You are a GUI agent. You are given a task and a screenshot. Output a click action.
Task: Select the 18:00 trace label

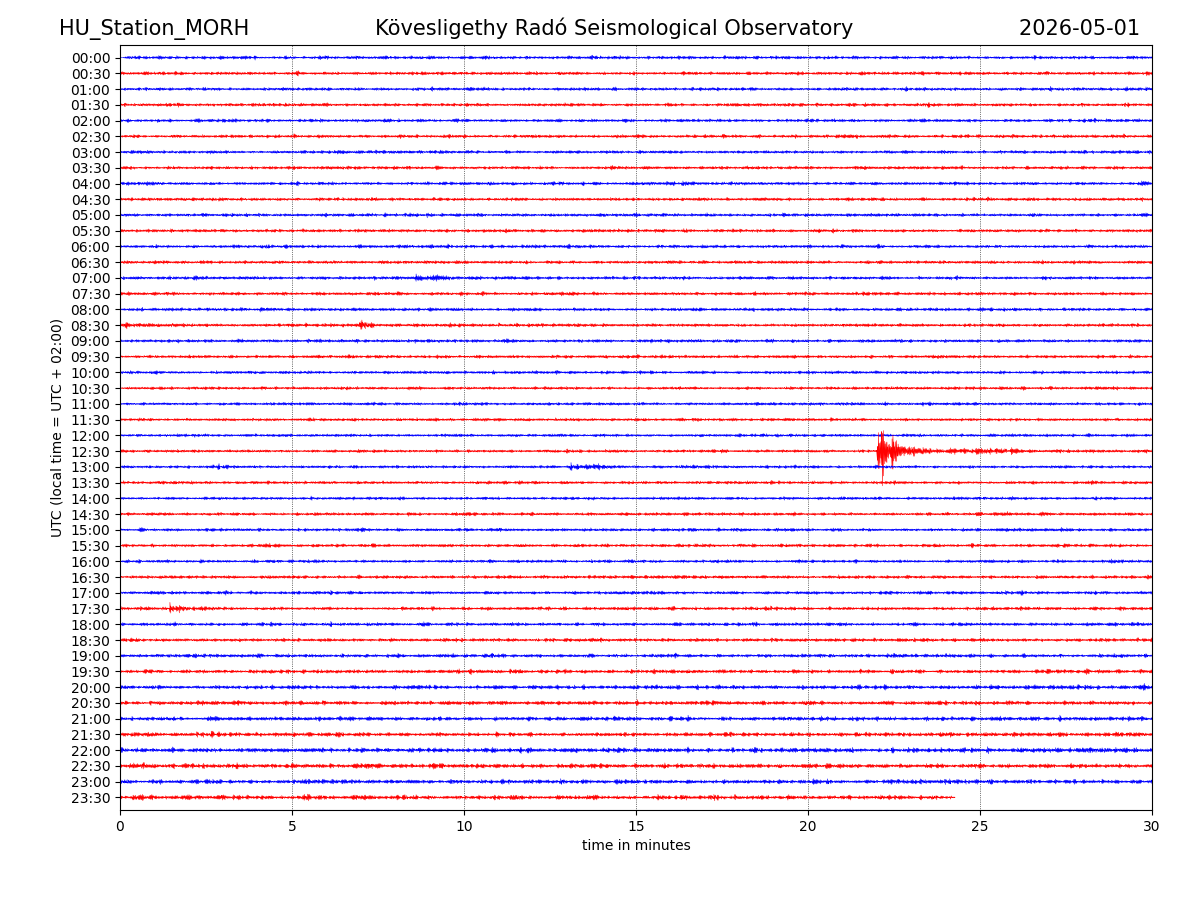91,625
